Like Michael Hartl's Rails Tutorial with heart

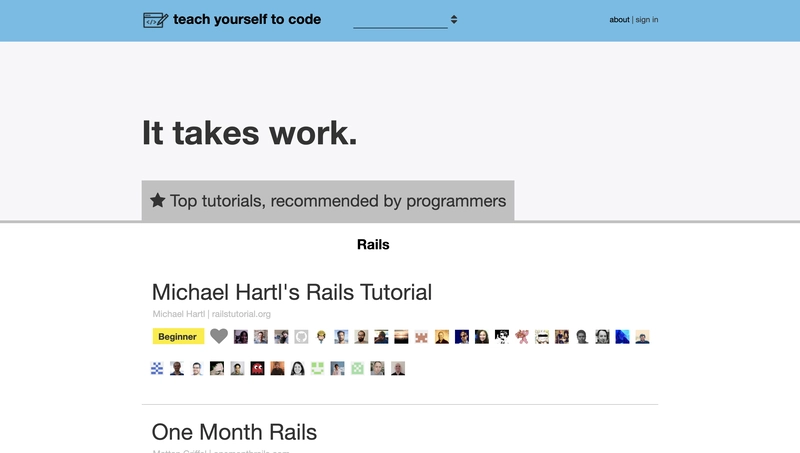tap(219, 336)
